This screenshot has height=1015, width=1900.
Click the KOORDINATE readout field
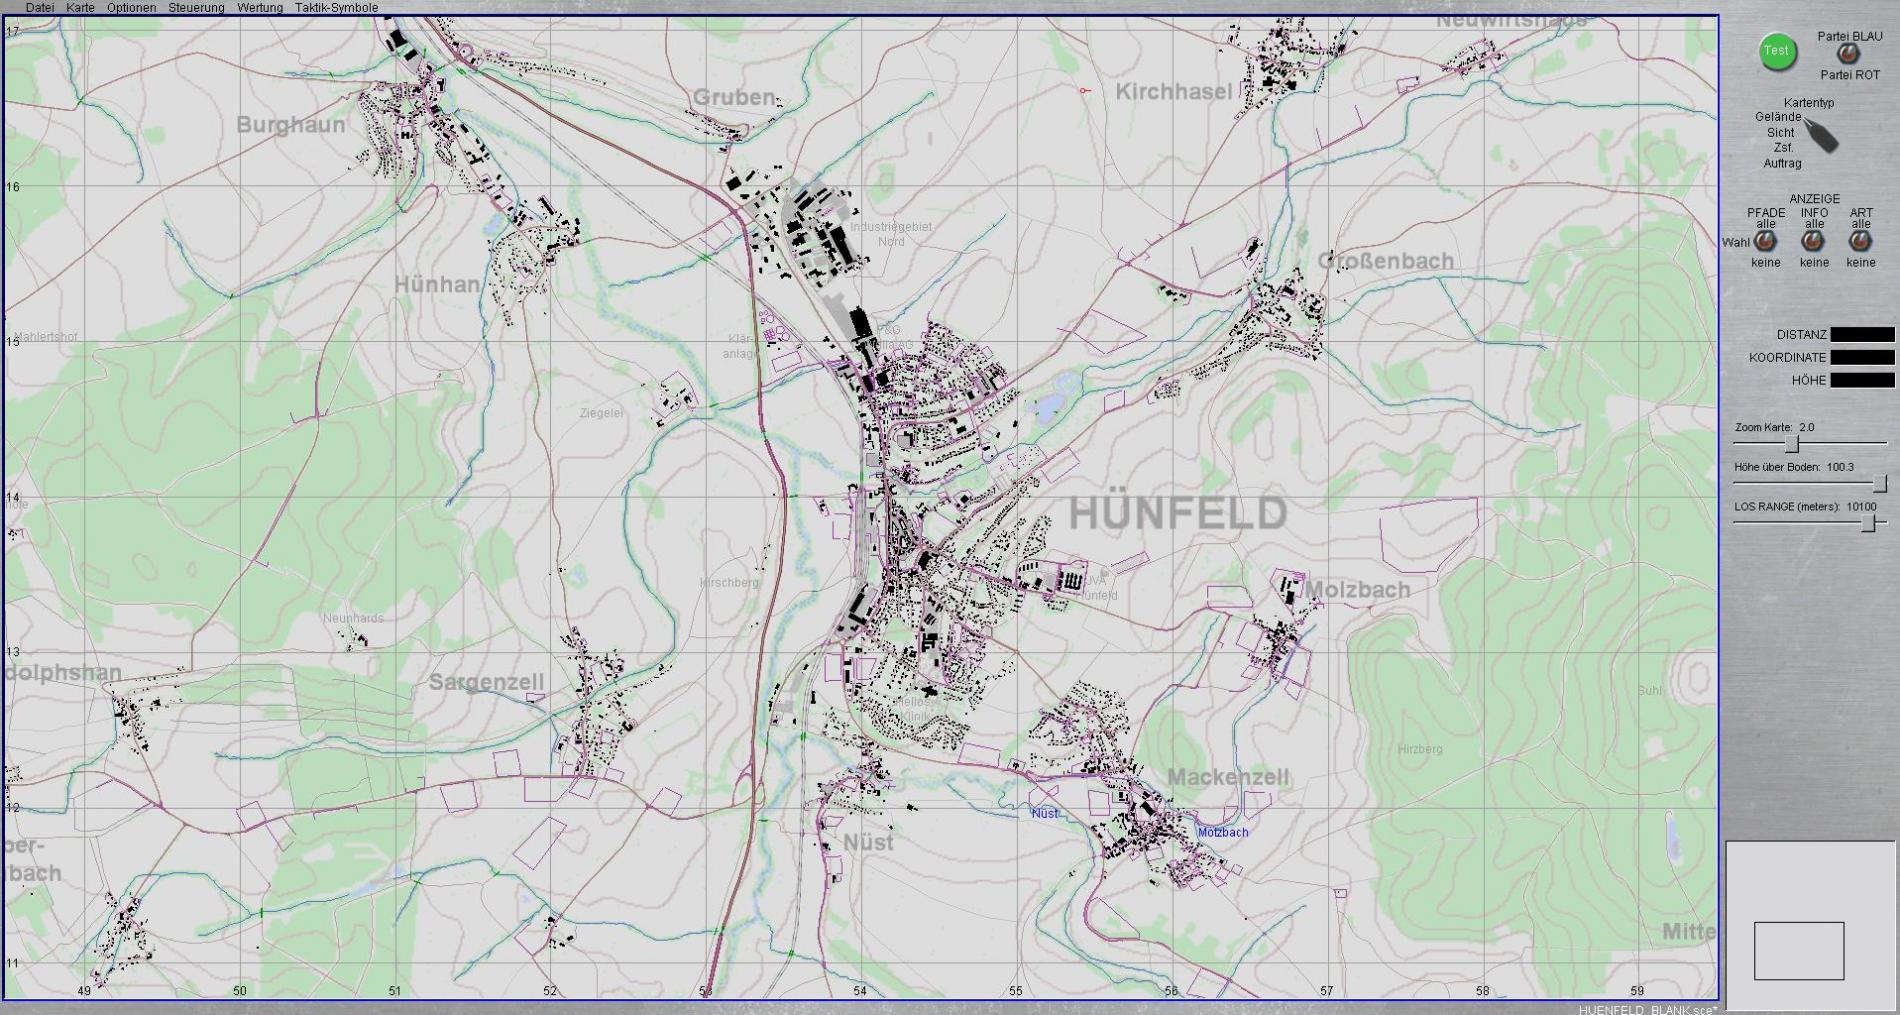click(x=1862, y=358)
